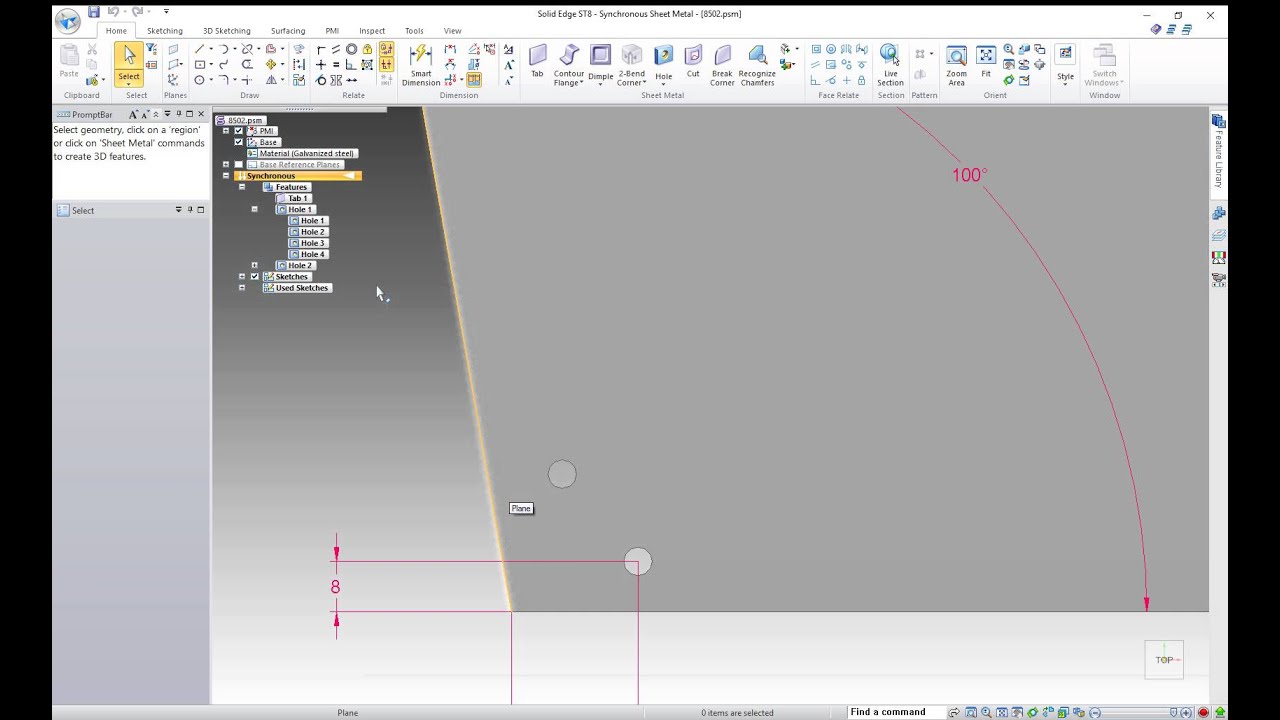Switch to the Sketching ribbon tab
This screenshot has height=720, width=1280.
(x=165, y=31)
